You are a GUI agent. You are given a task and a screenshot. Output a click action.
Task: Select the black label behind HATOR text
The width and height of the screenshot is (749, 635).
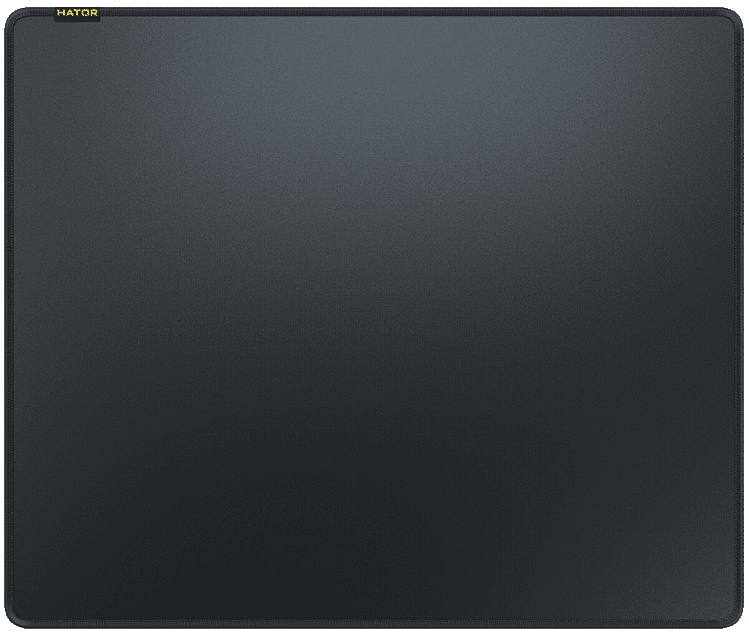click(x=77, y=13)
